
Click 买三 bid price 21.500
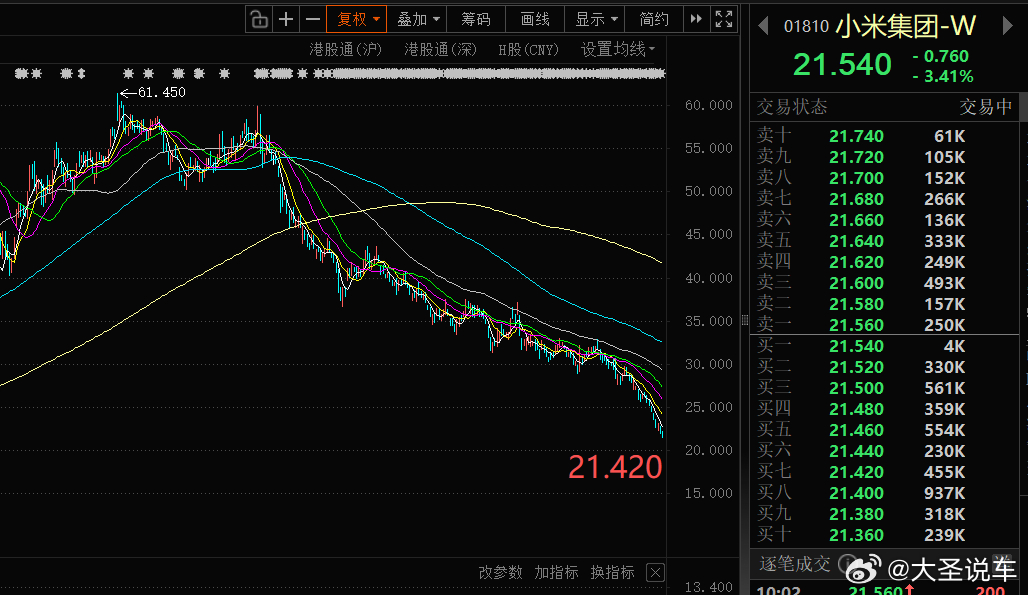point(856,388)
